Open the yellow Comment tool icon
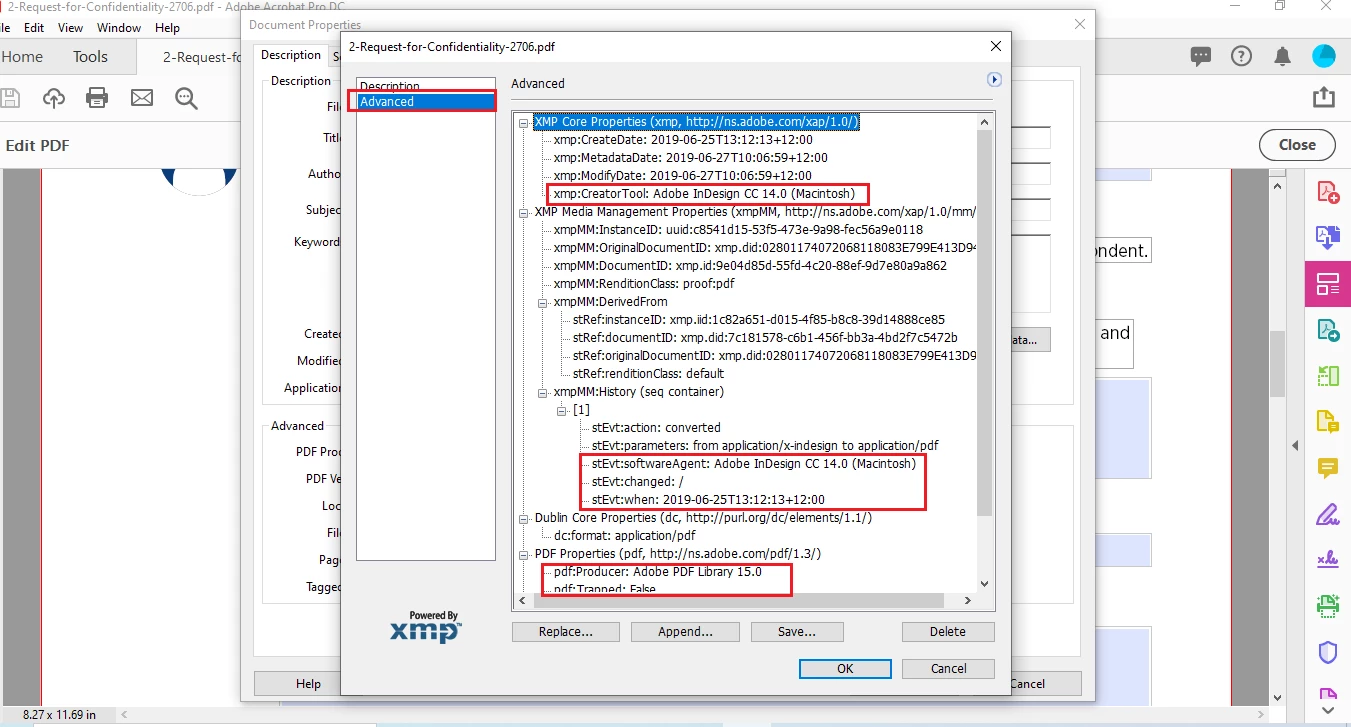 tap(1327, 468)
